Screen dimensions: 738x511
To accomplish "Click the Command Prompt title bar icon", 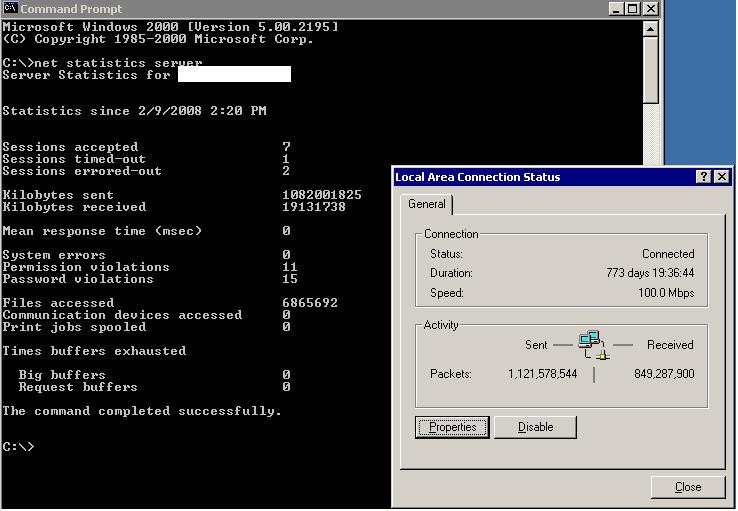I will (10, 8).
